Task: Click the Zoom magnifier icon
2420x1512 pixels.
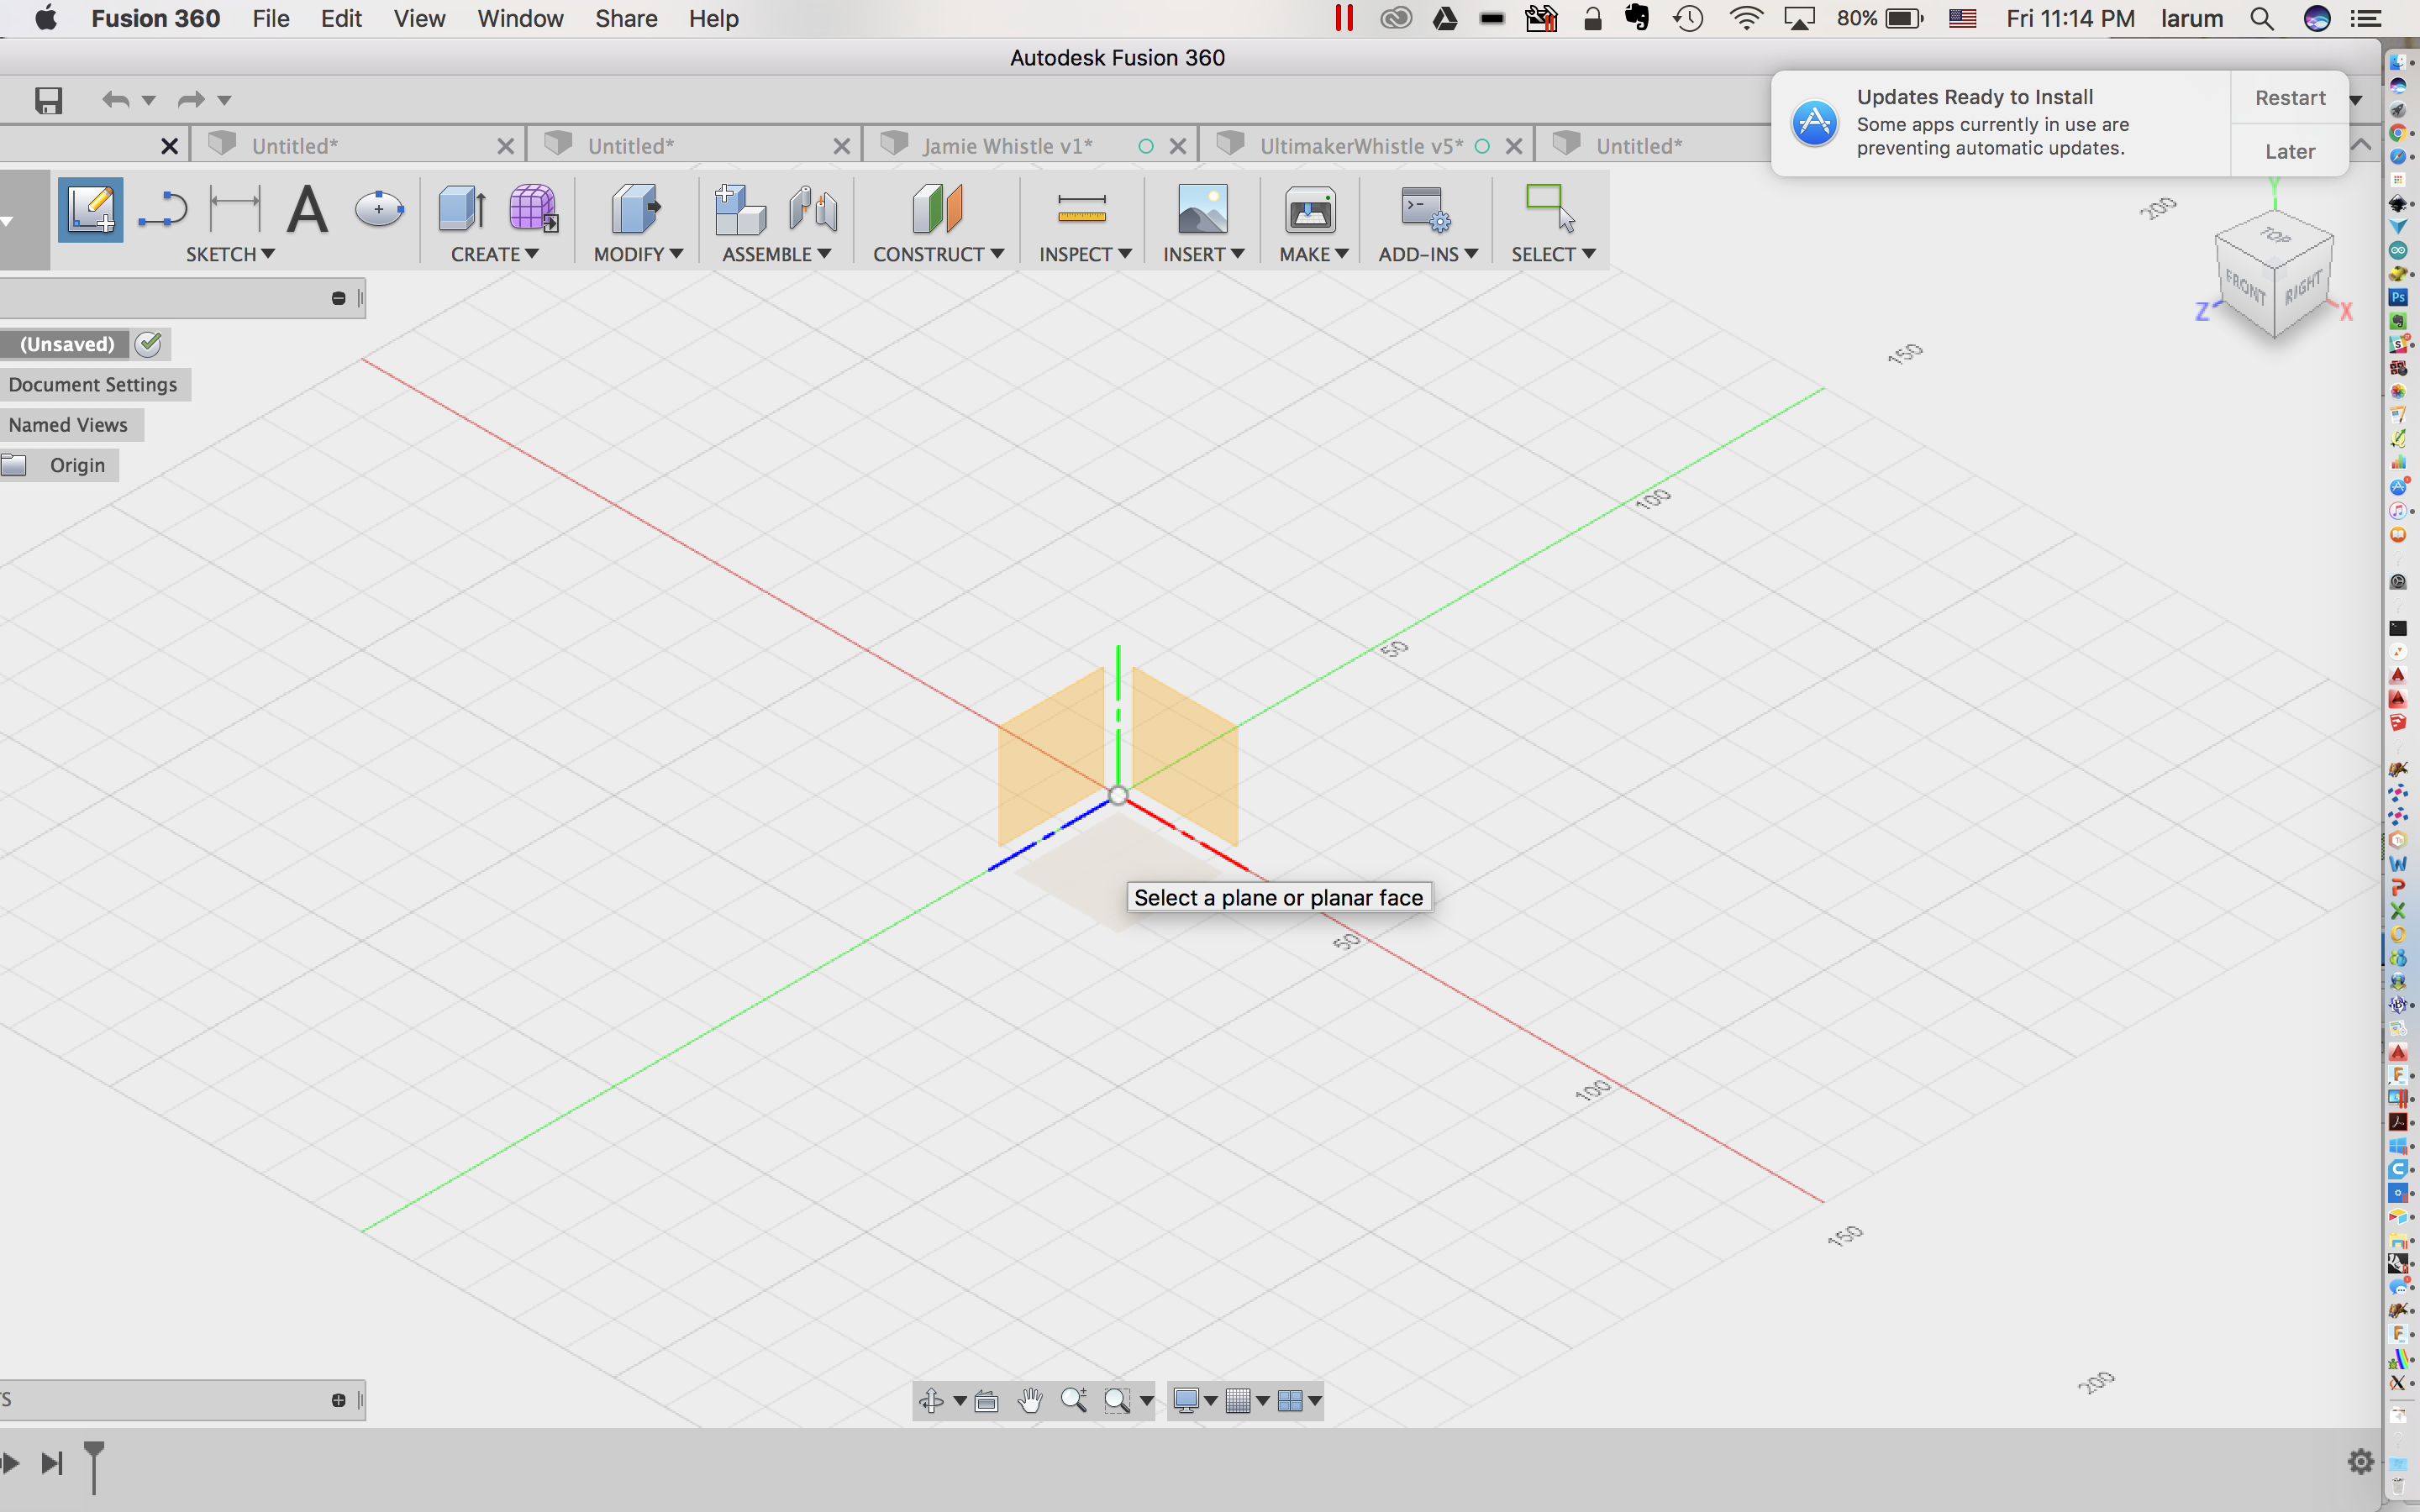Action: [1074, 1401]
